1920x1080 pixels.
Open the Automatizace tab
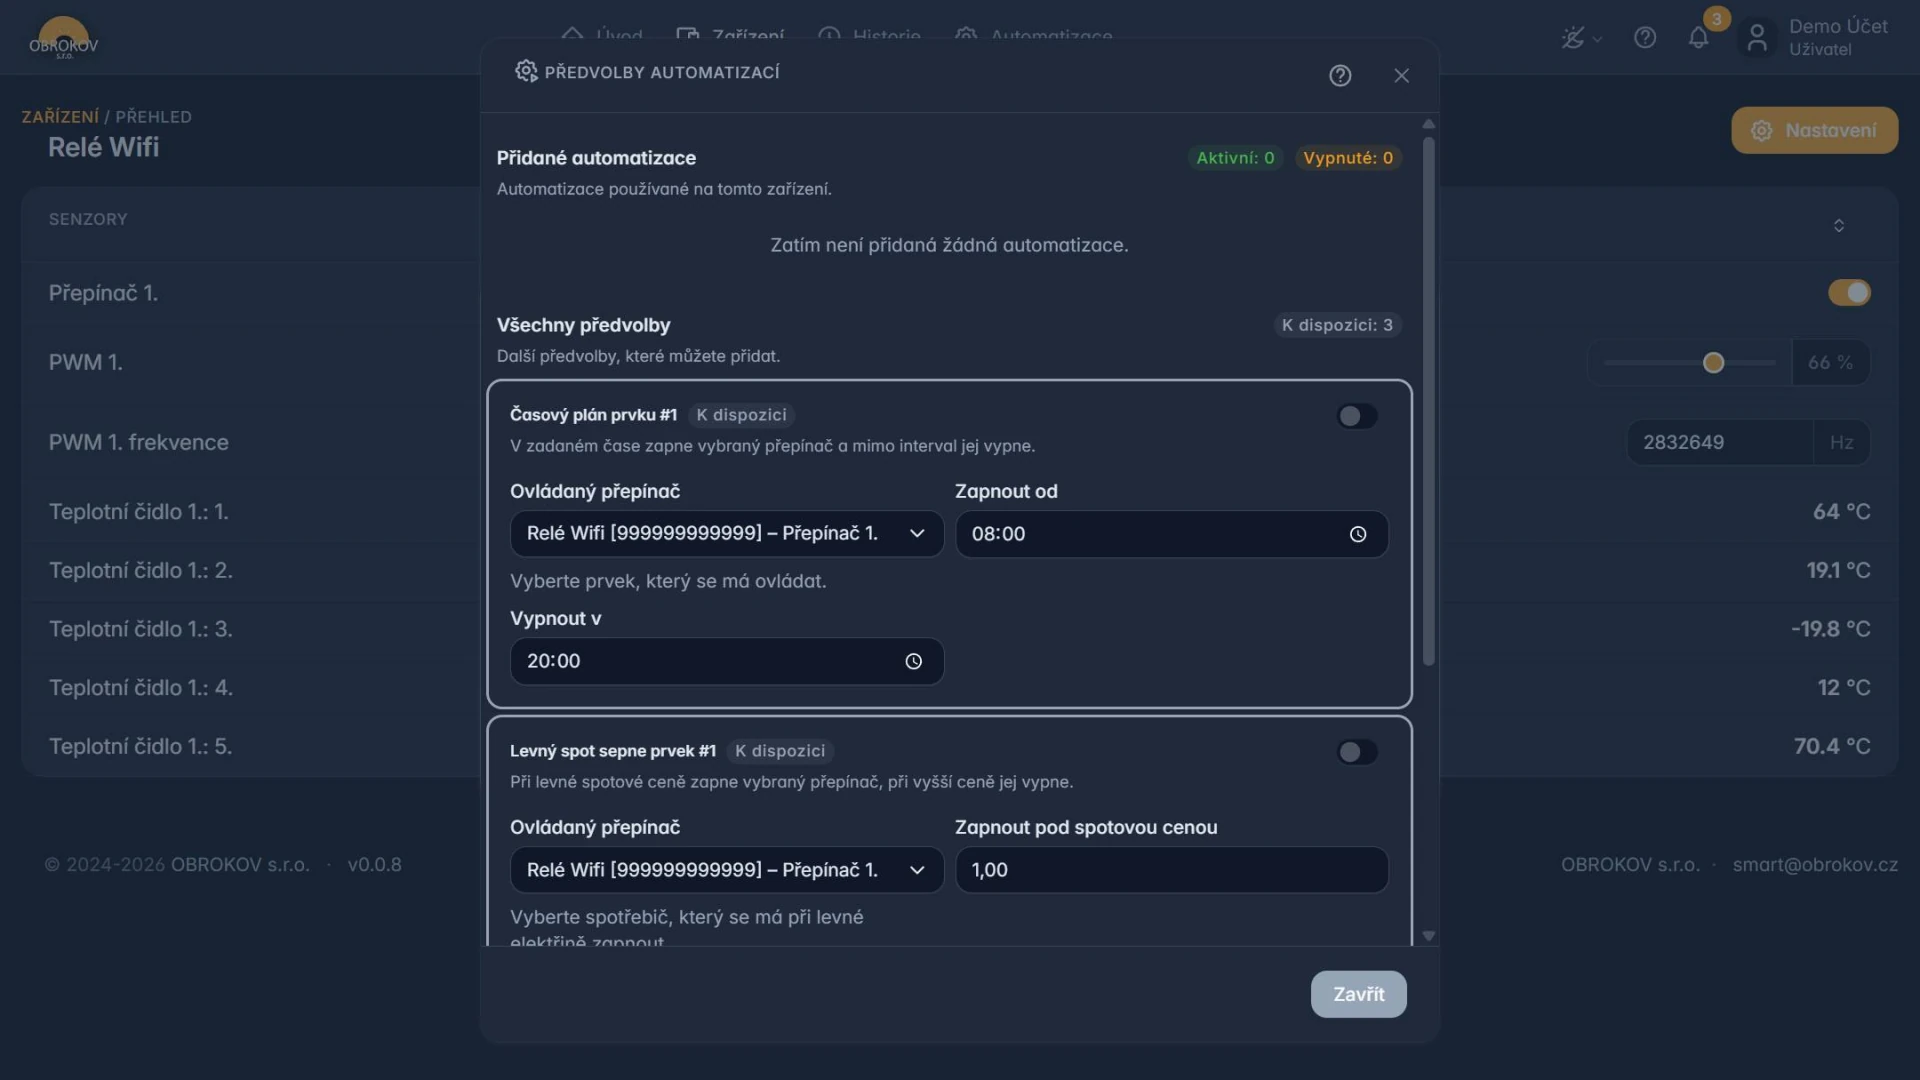(x=1033, y=36)
